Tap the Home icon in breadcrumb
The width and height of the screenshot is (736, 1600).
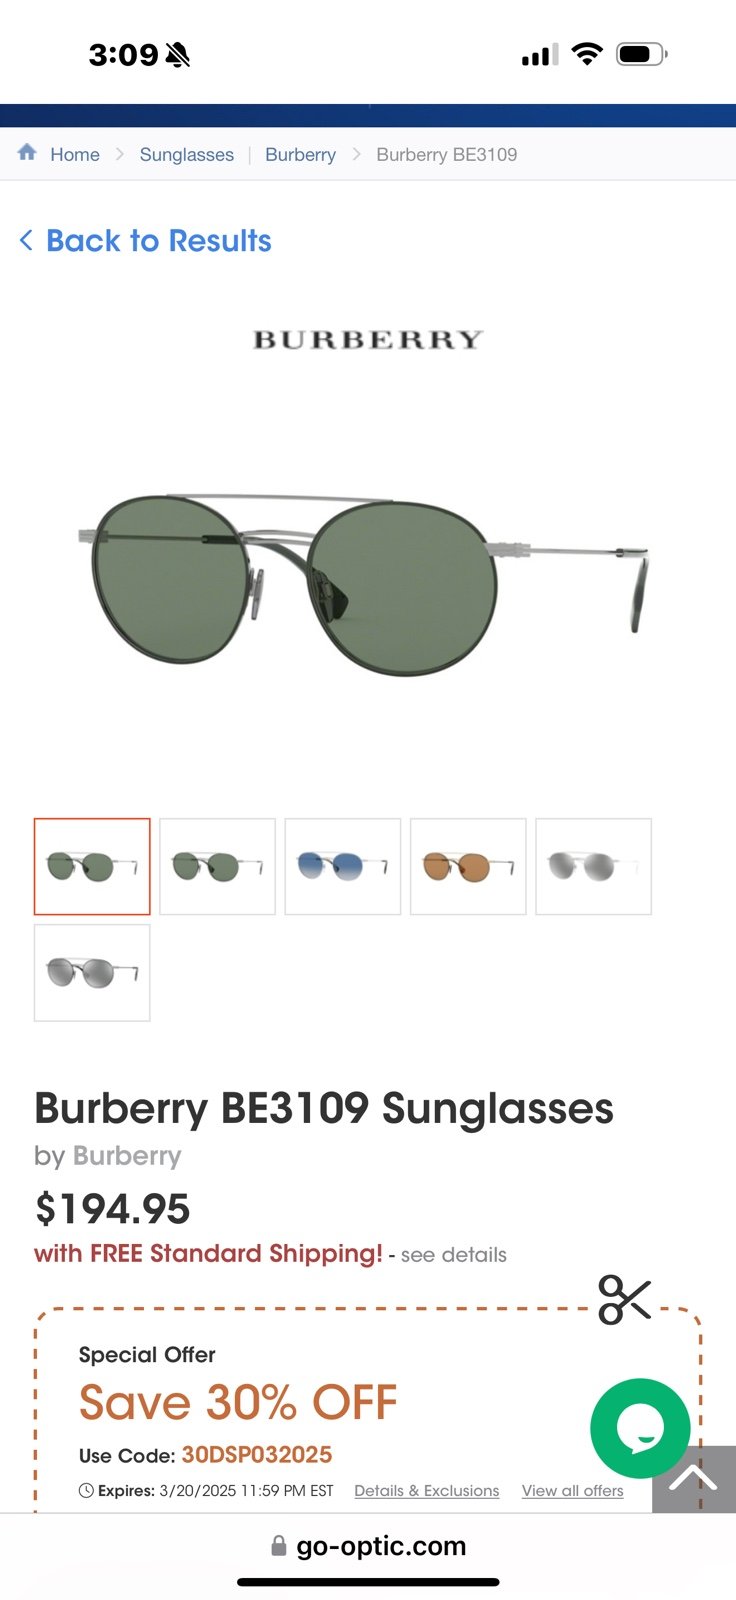click(x=27, y=152)
